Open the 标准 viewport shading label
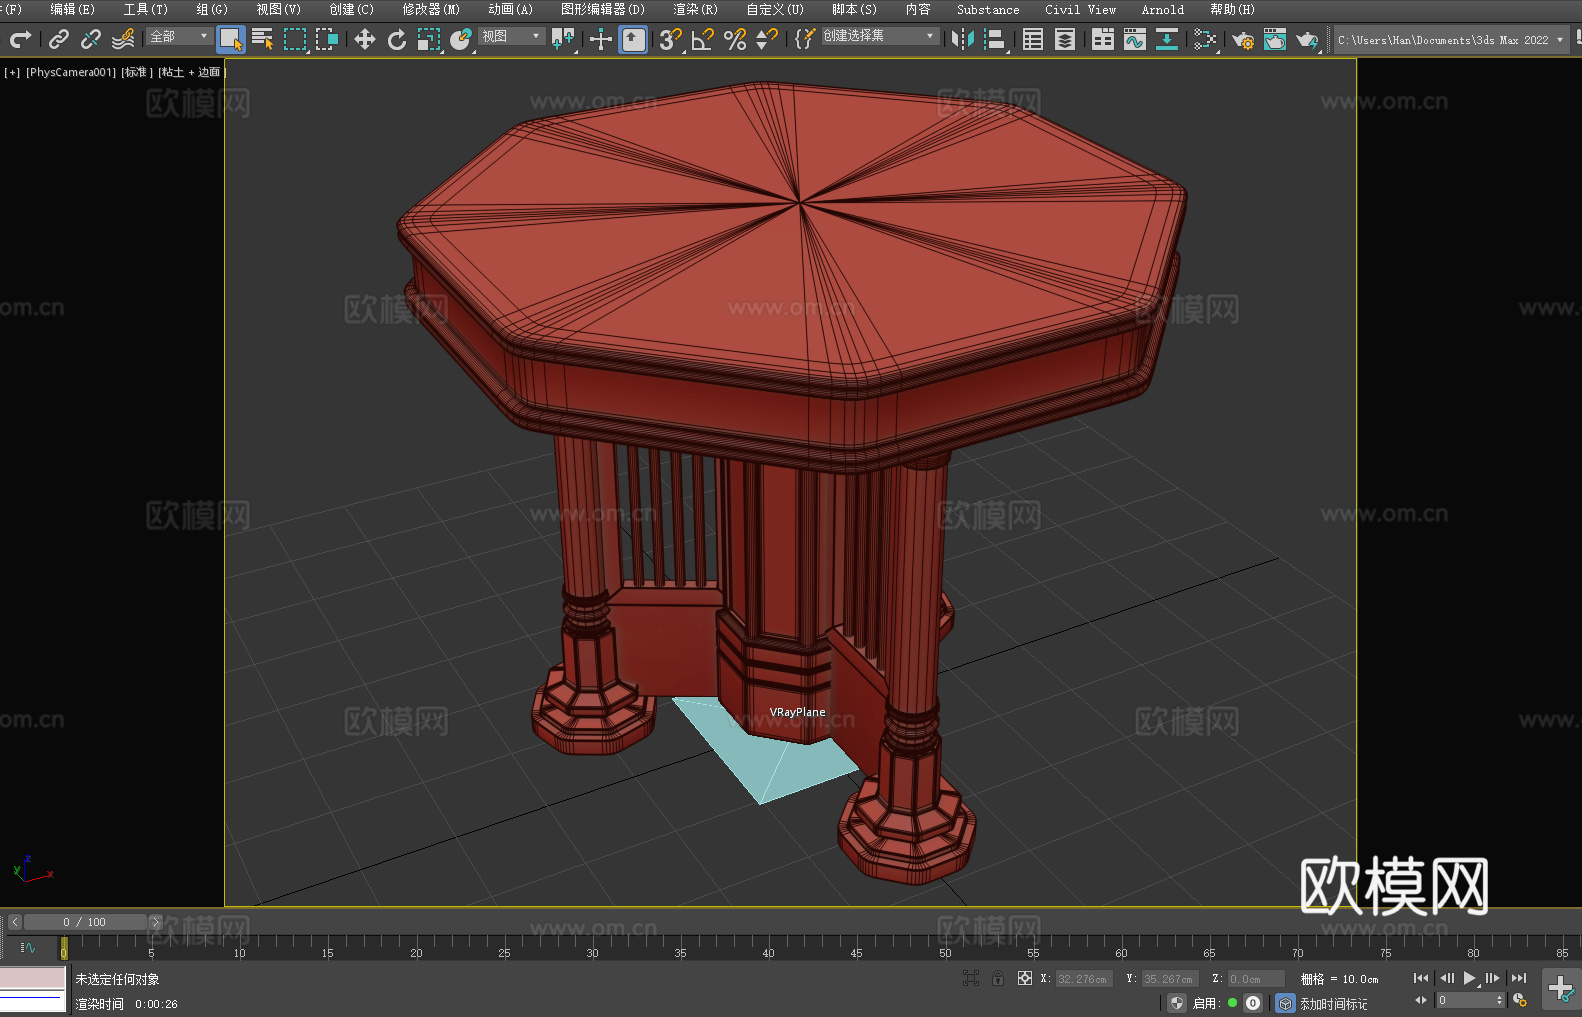The width and height of the screenshot is (1582, 1017). coord(137,72)
